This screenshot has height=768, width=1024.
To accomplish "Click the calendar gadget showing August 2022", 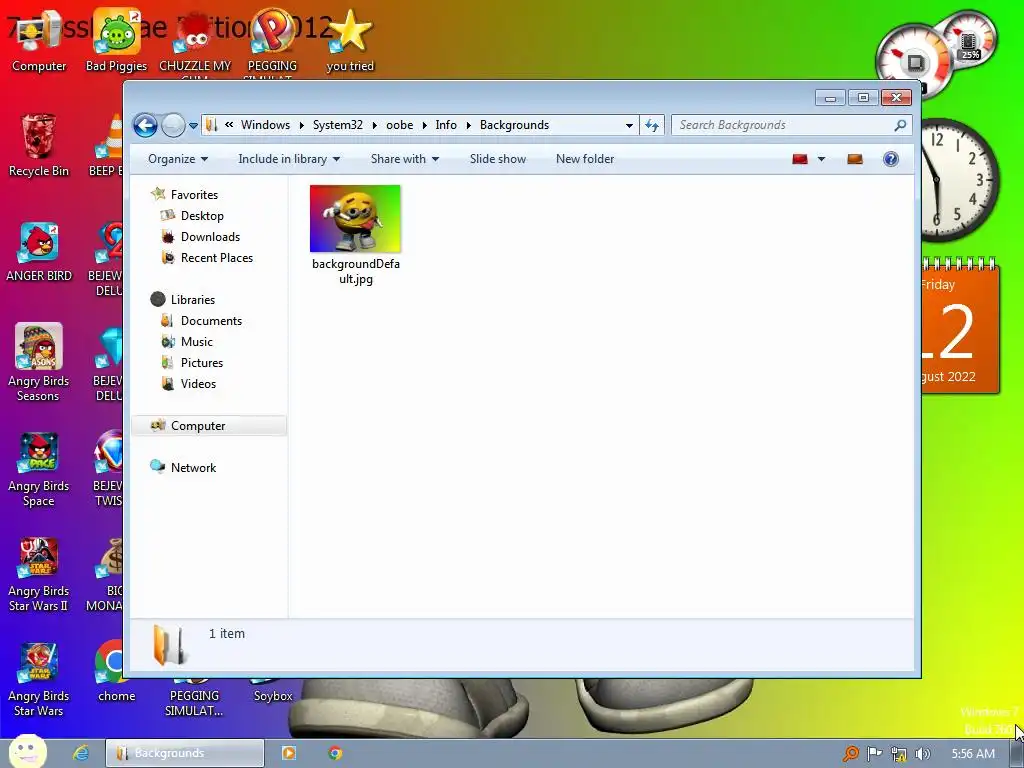I will click(960, 327).
